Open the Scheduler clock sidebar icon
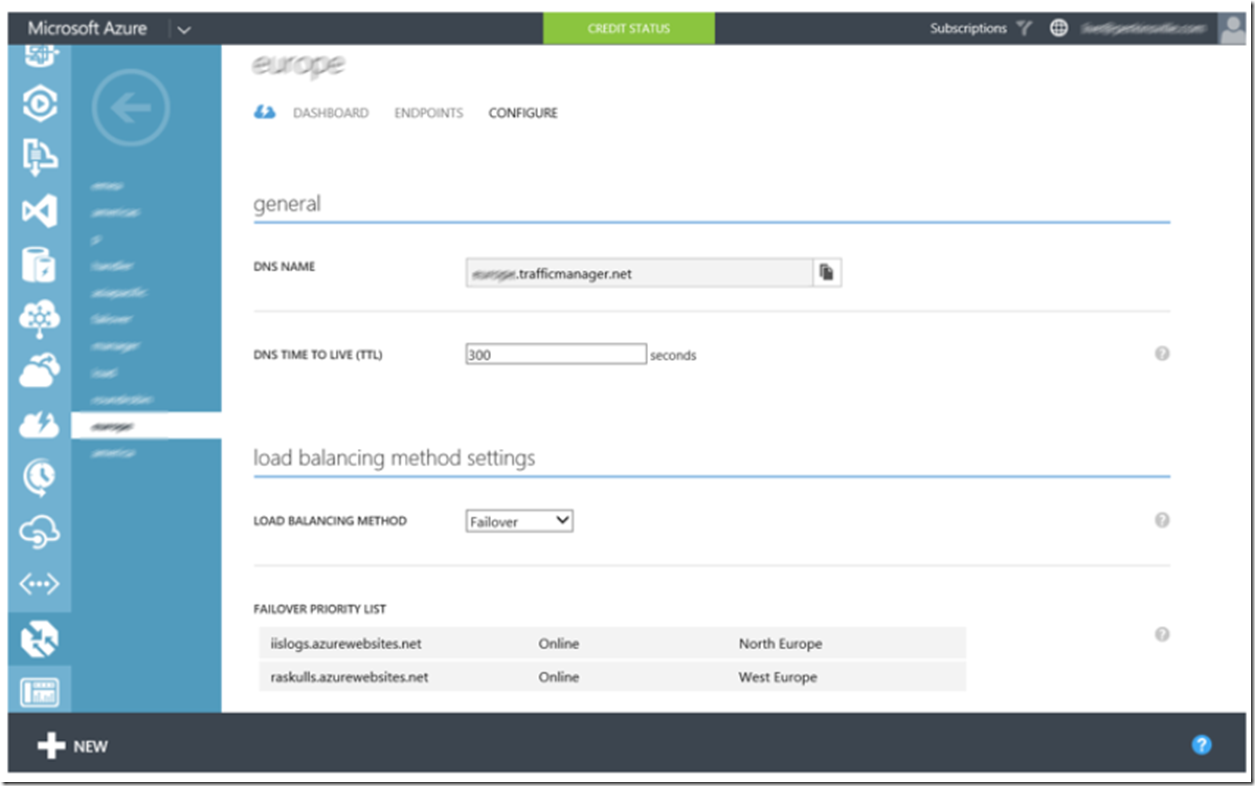Viewport: 1255px width, 786px height. point(39,478)
